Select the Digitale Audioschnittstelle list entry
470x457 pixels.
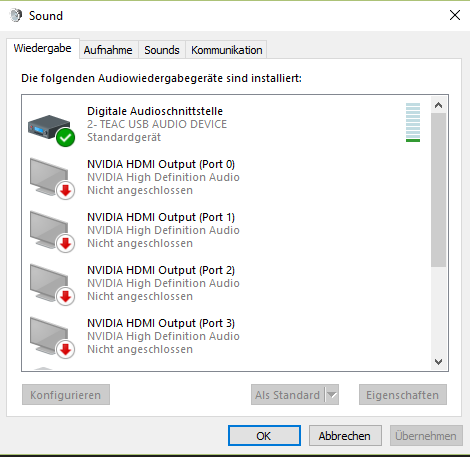click(226, 124)
